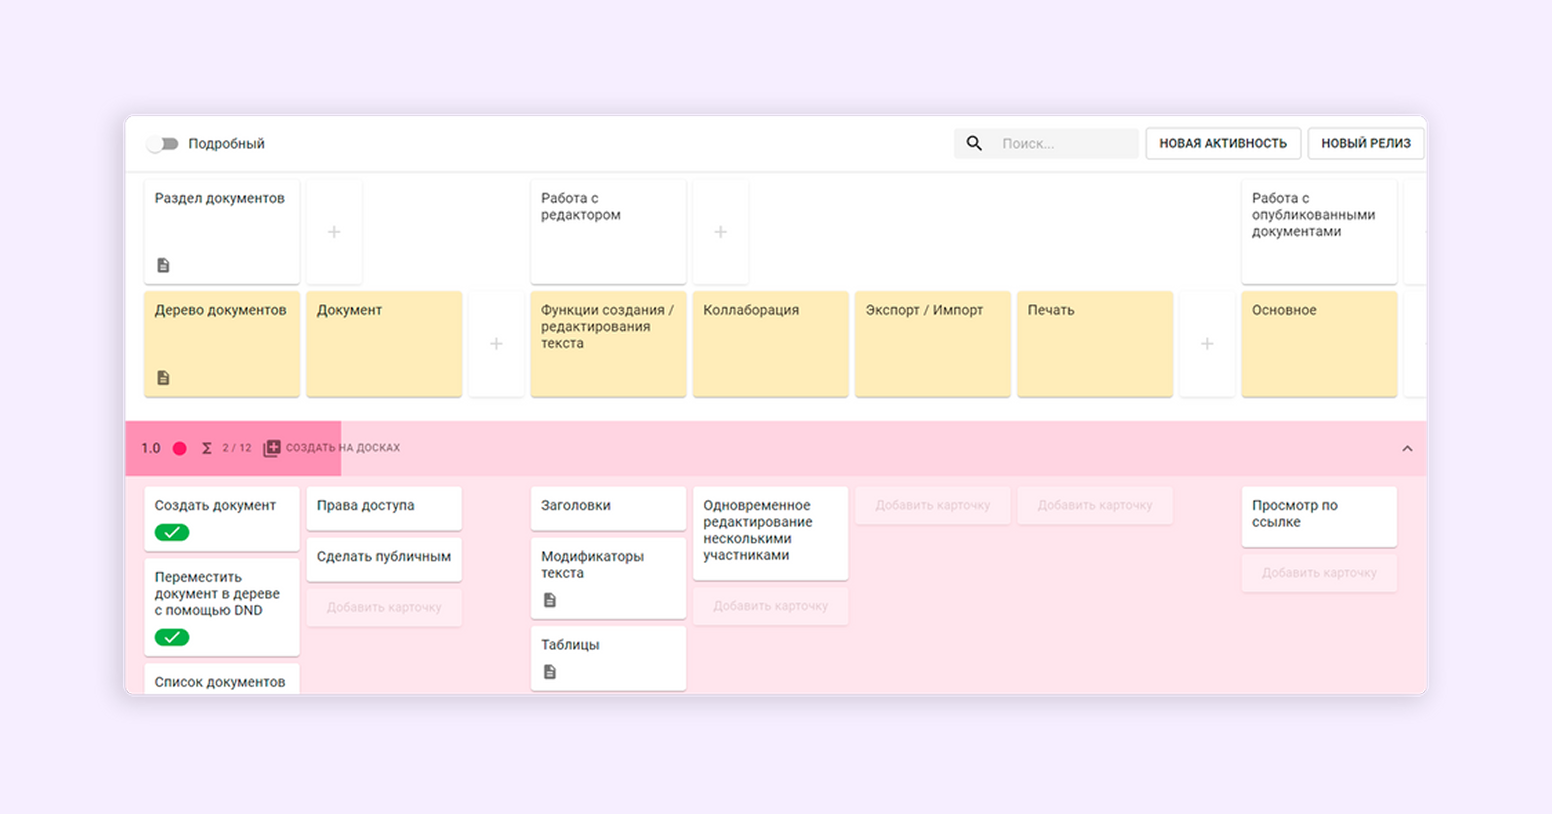Select the Основное card

[1319, 344]
